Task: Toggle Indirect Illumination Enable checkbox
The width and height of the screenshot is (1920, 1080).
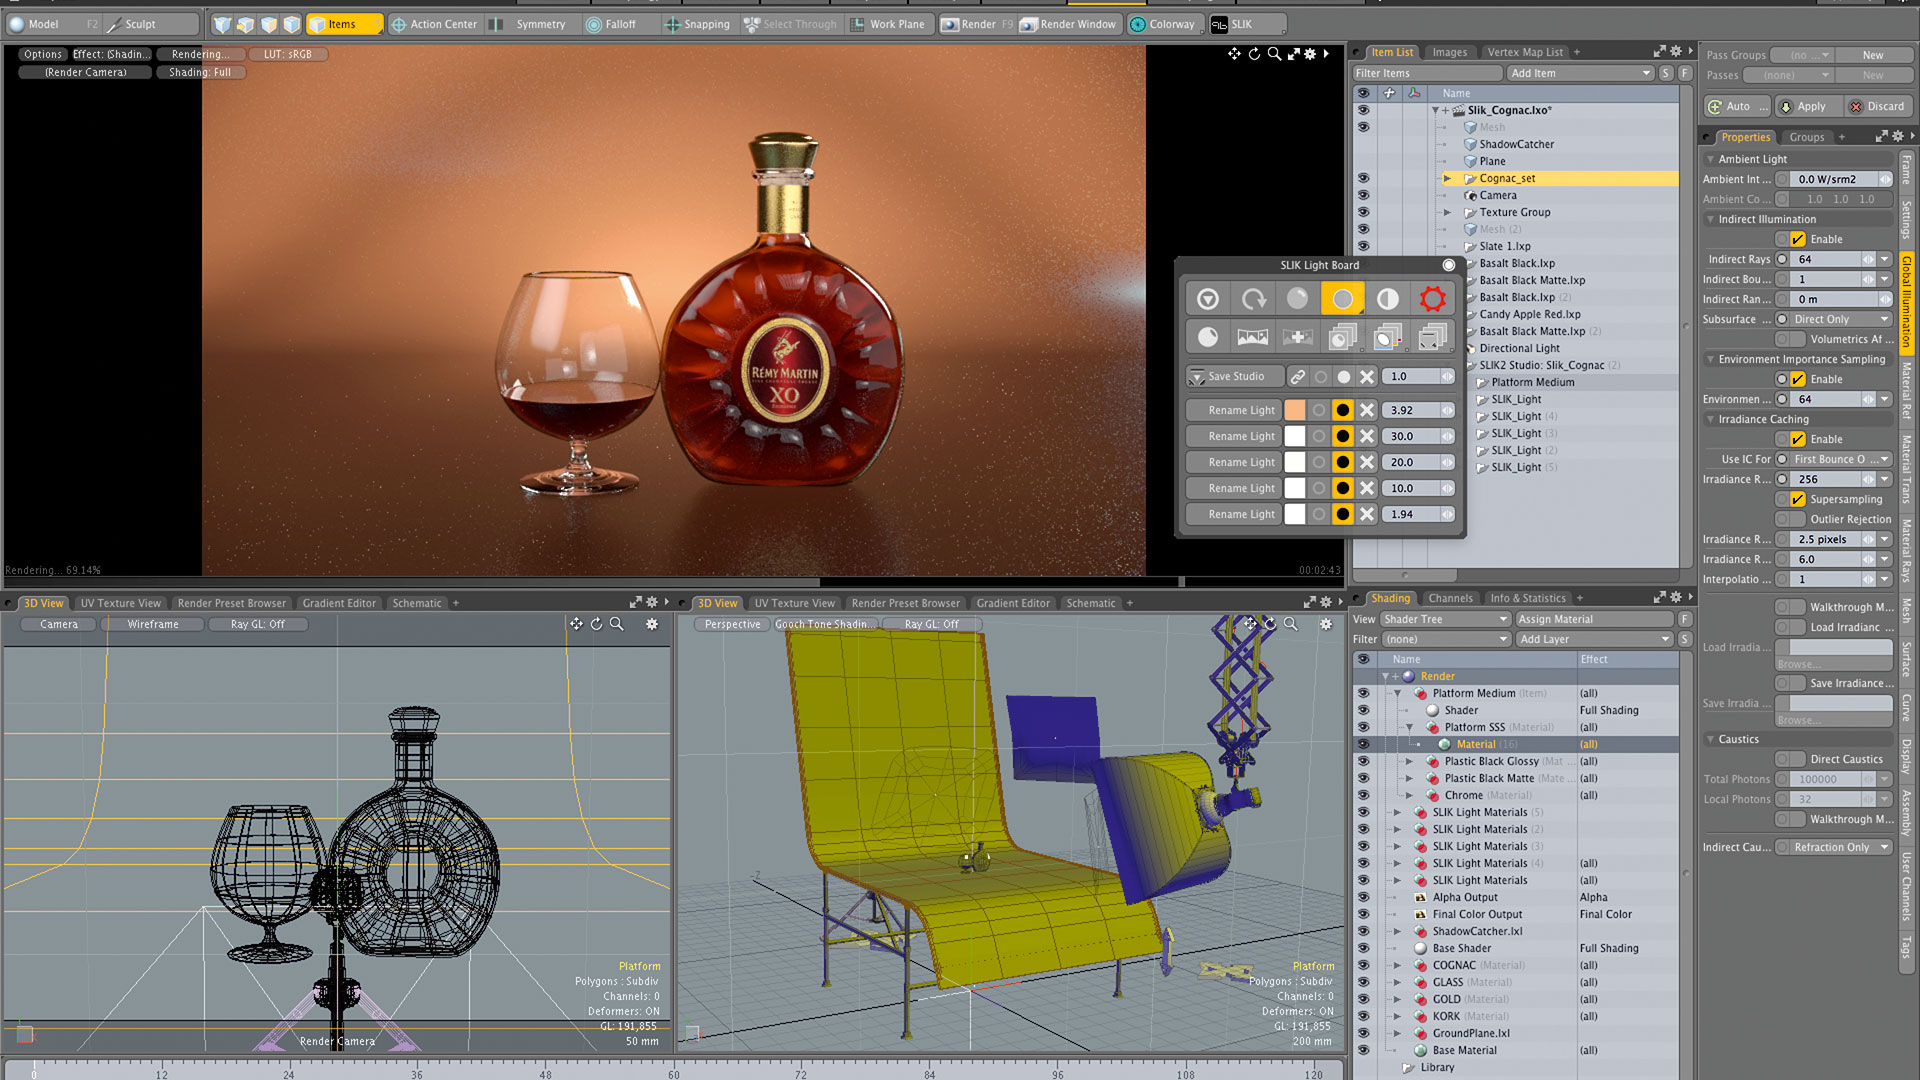Action: [x=1798, y=239]
